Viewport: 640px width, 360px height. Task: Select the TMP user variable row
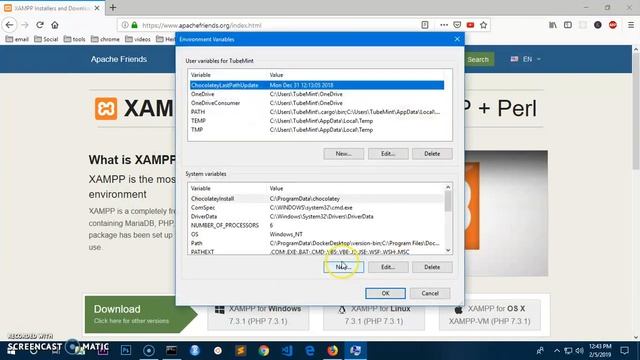pyautogui.click(x=317, y=130)
